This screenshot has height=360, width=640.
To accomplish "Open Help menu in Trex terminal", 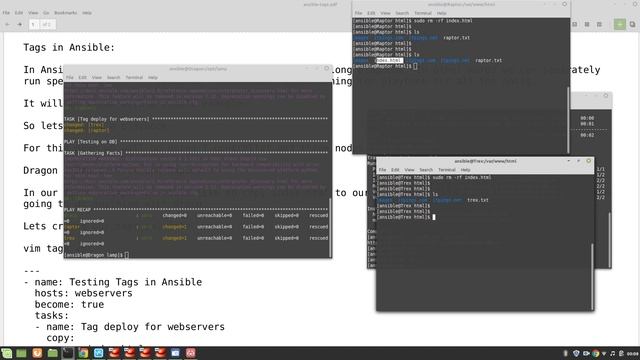I will point(465,170).
